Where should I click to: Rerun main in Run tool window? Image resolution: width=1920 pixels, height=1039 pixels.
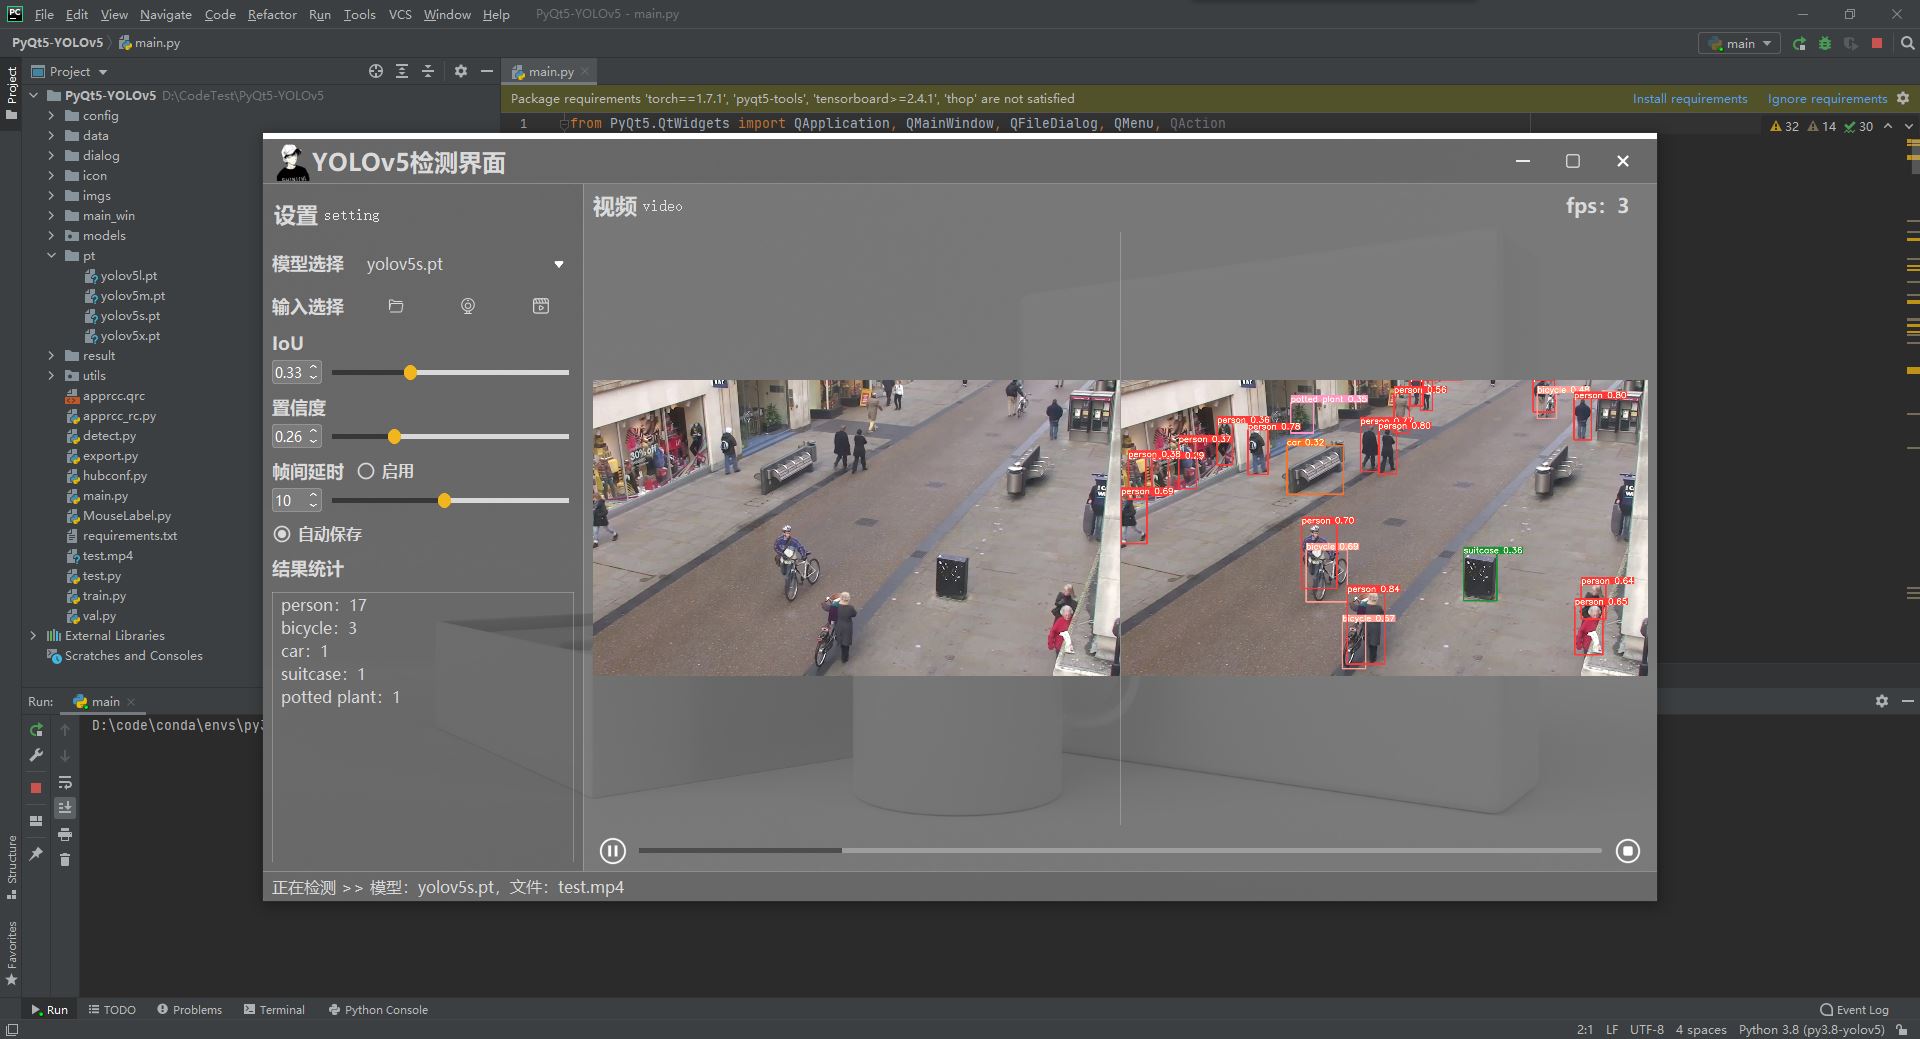[x=36, y=730]
